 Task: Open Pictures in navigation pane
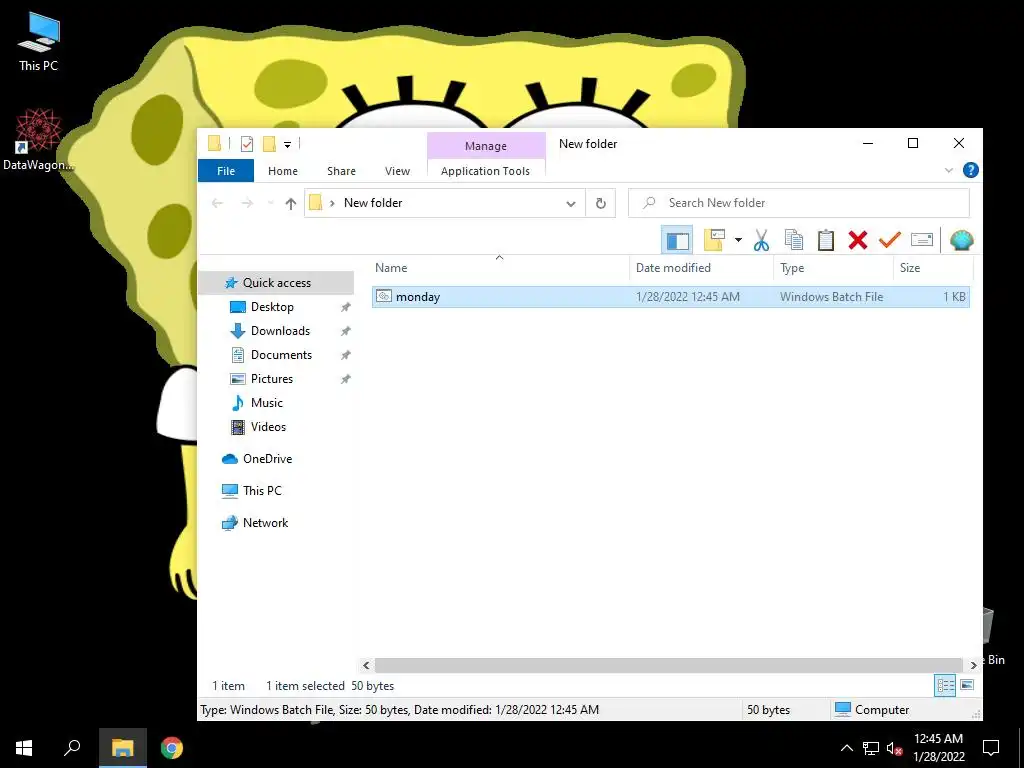pos(272,379)
